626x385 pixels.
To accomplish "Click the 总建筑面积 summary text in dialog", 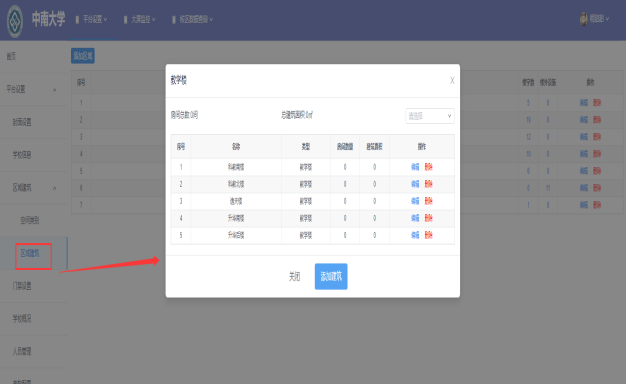I will (297, 115).
